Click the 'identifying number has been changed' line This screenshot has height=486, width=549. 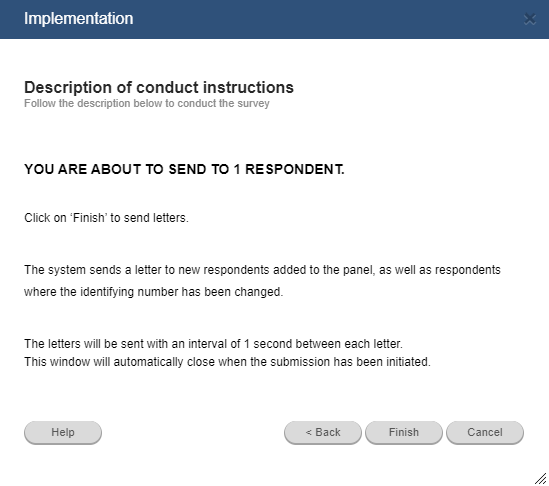(x=153, y=292)
